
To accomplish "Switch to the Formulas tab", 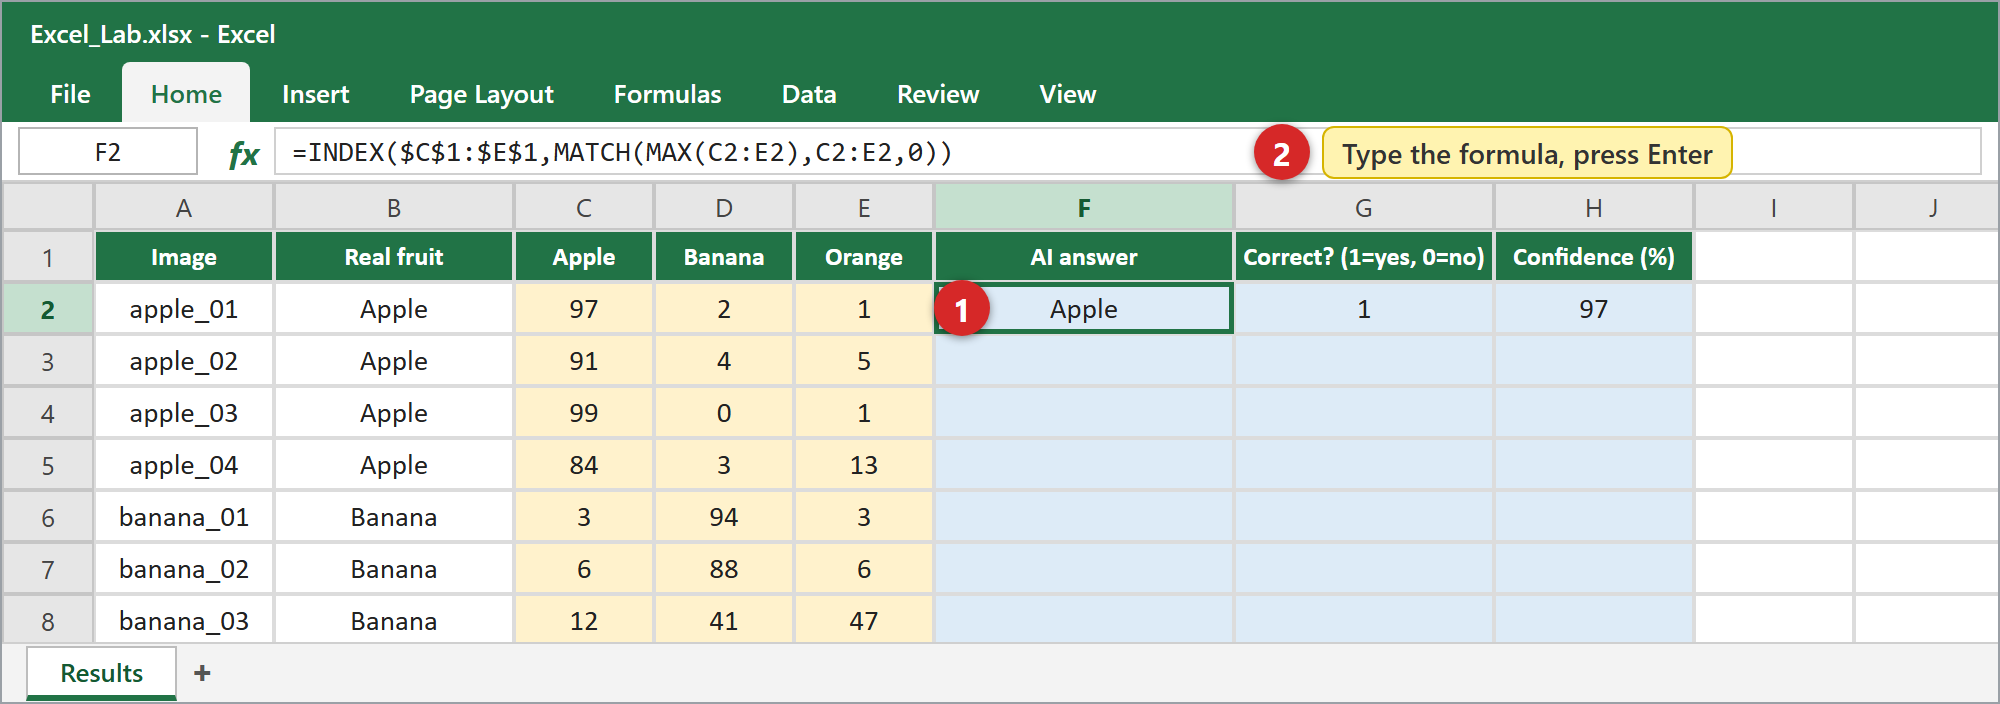I will pos(667,94).
